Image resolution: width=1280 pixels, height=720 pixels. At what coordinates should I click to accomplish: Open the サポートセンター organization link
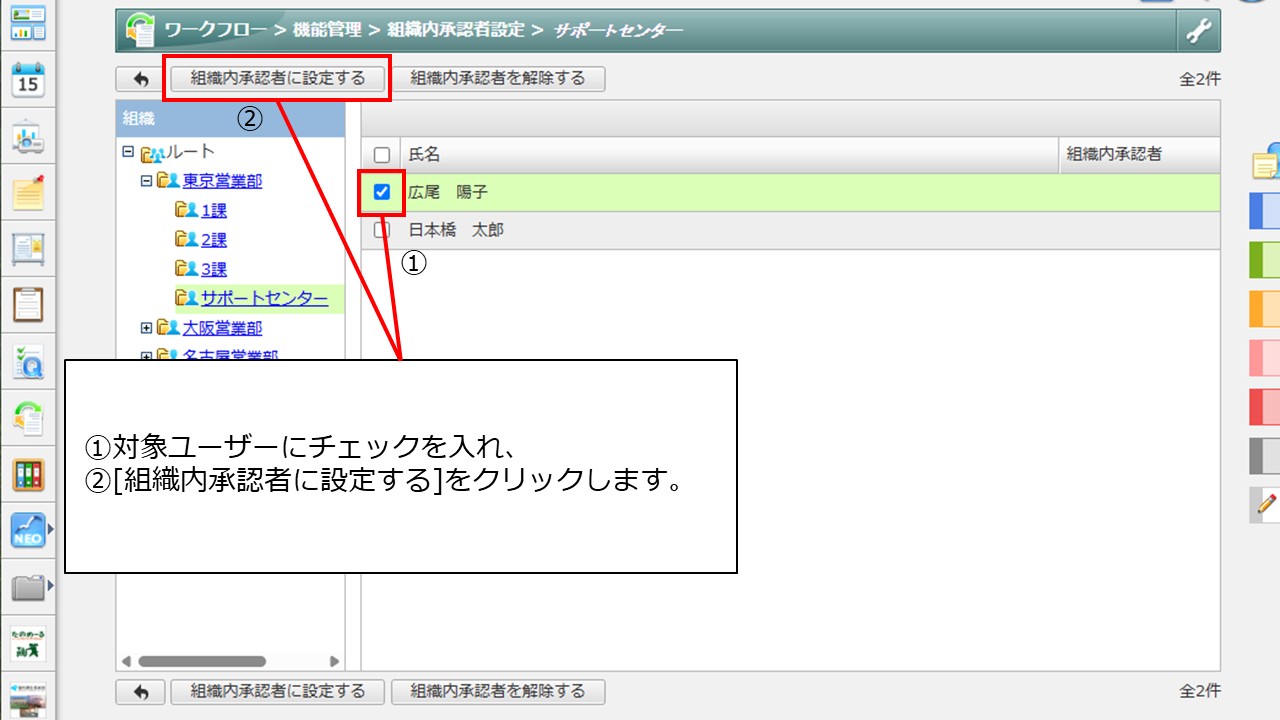click(x=264, y=298)
